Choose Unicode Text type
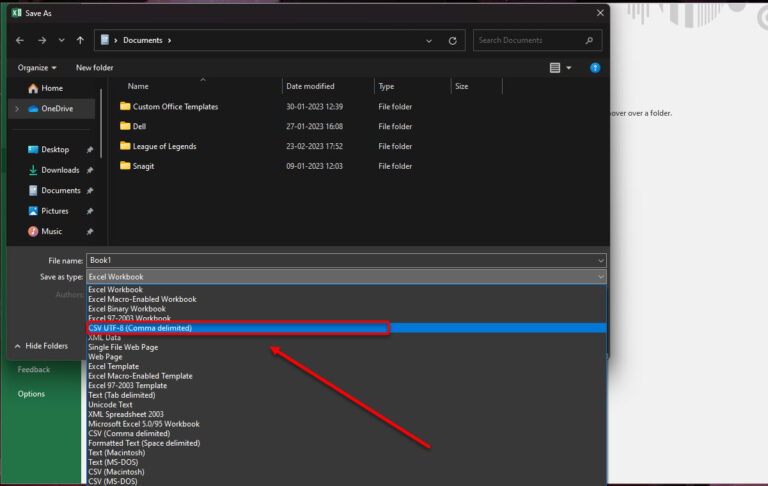768x486 pixels. [346, 405]
